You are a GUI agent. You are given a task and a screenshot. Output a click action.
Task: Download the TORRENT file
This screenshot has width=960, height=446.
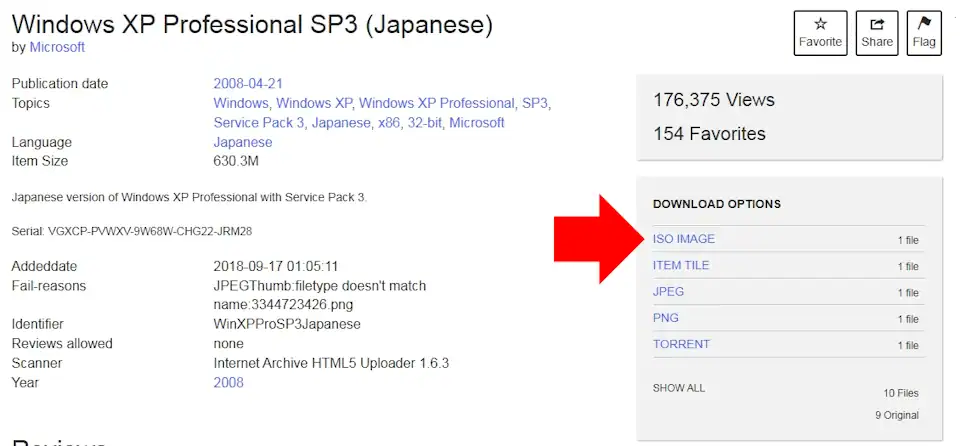681,344
